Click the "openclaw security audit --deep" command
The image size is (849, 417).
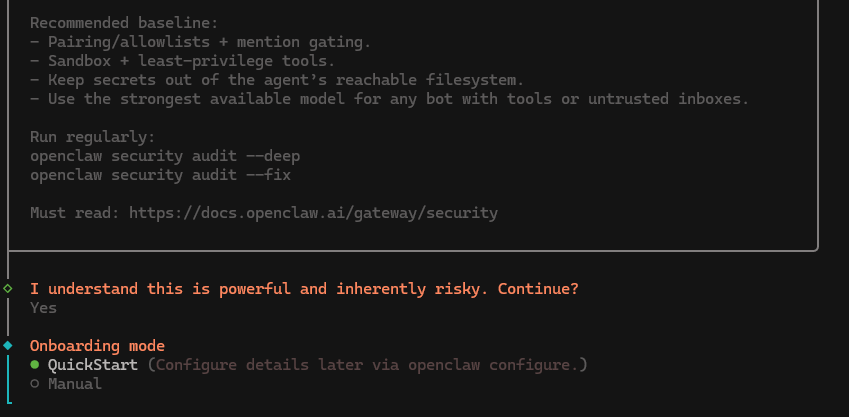tap(165, 156)
